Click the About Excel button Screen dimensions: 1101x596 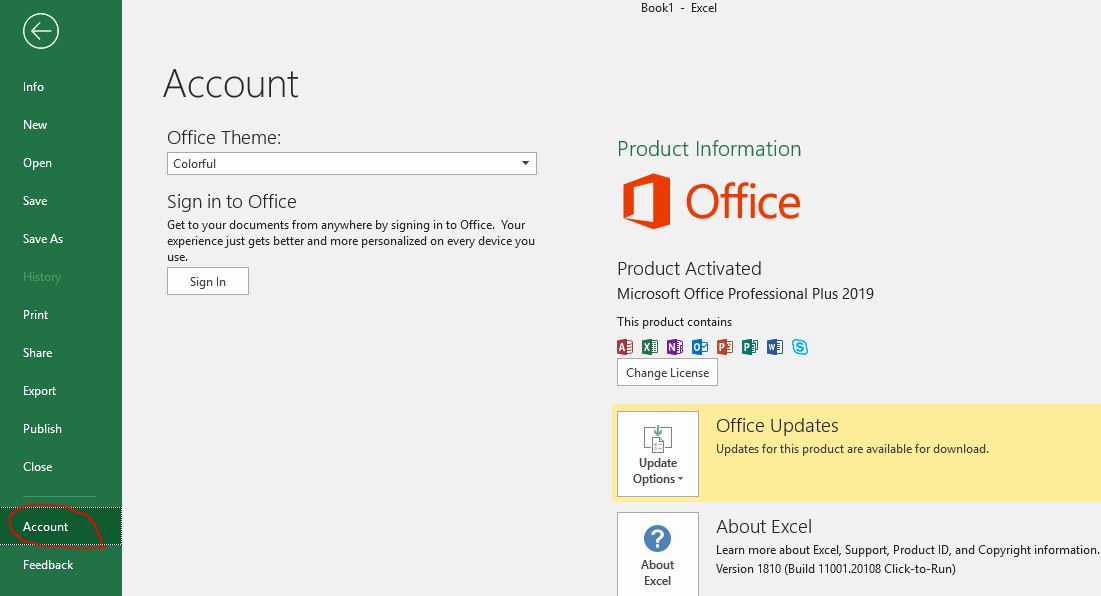pyautogui.click(x=658, y=555)
